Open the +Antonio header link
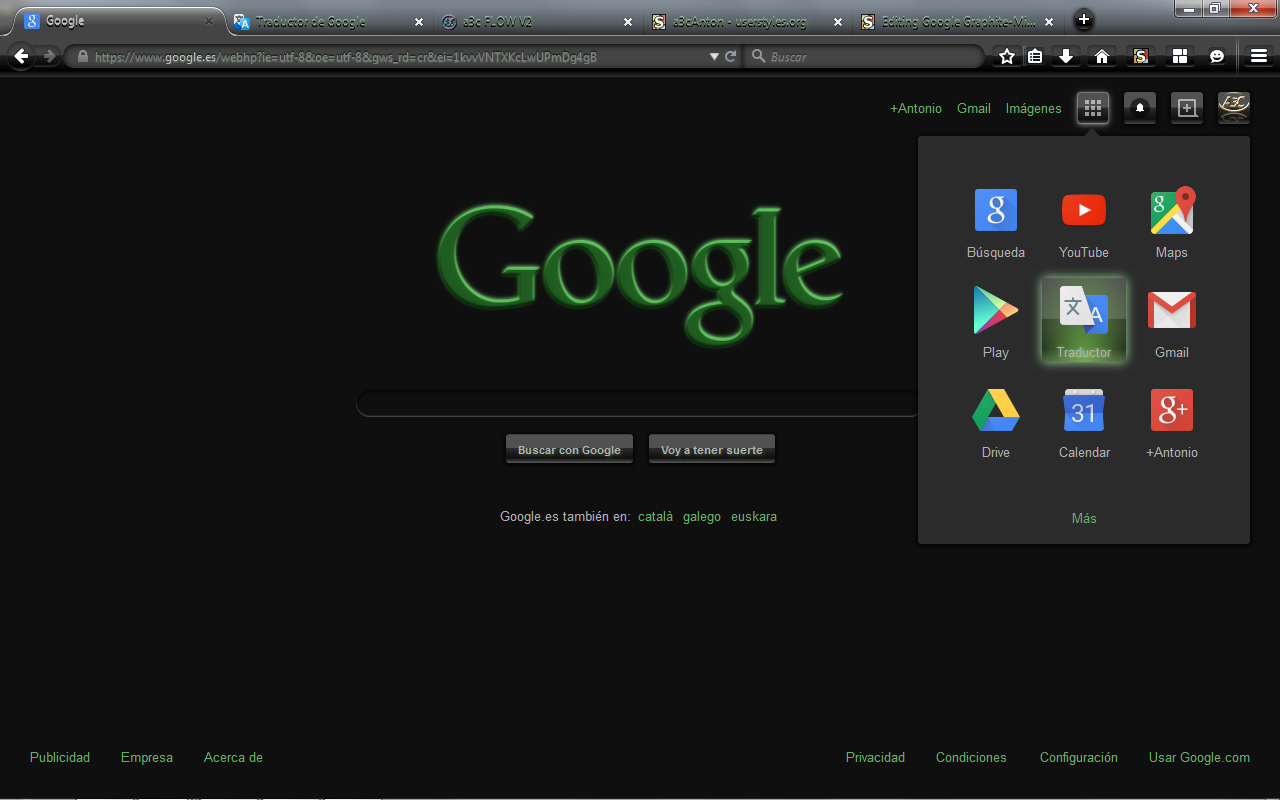 coord(916,109)
